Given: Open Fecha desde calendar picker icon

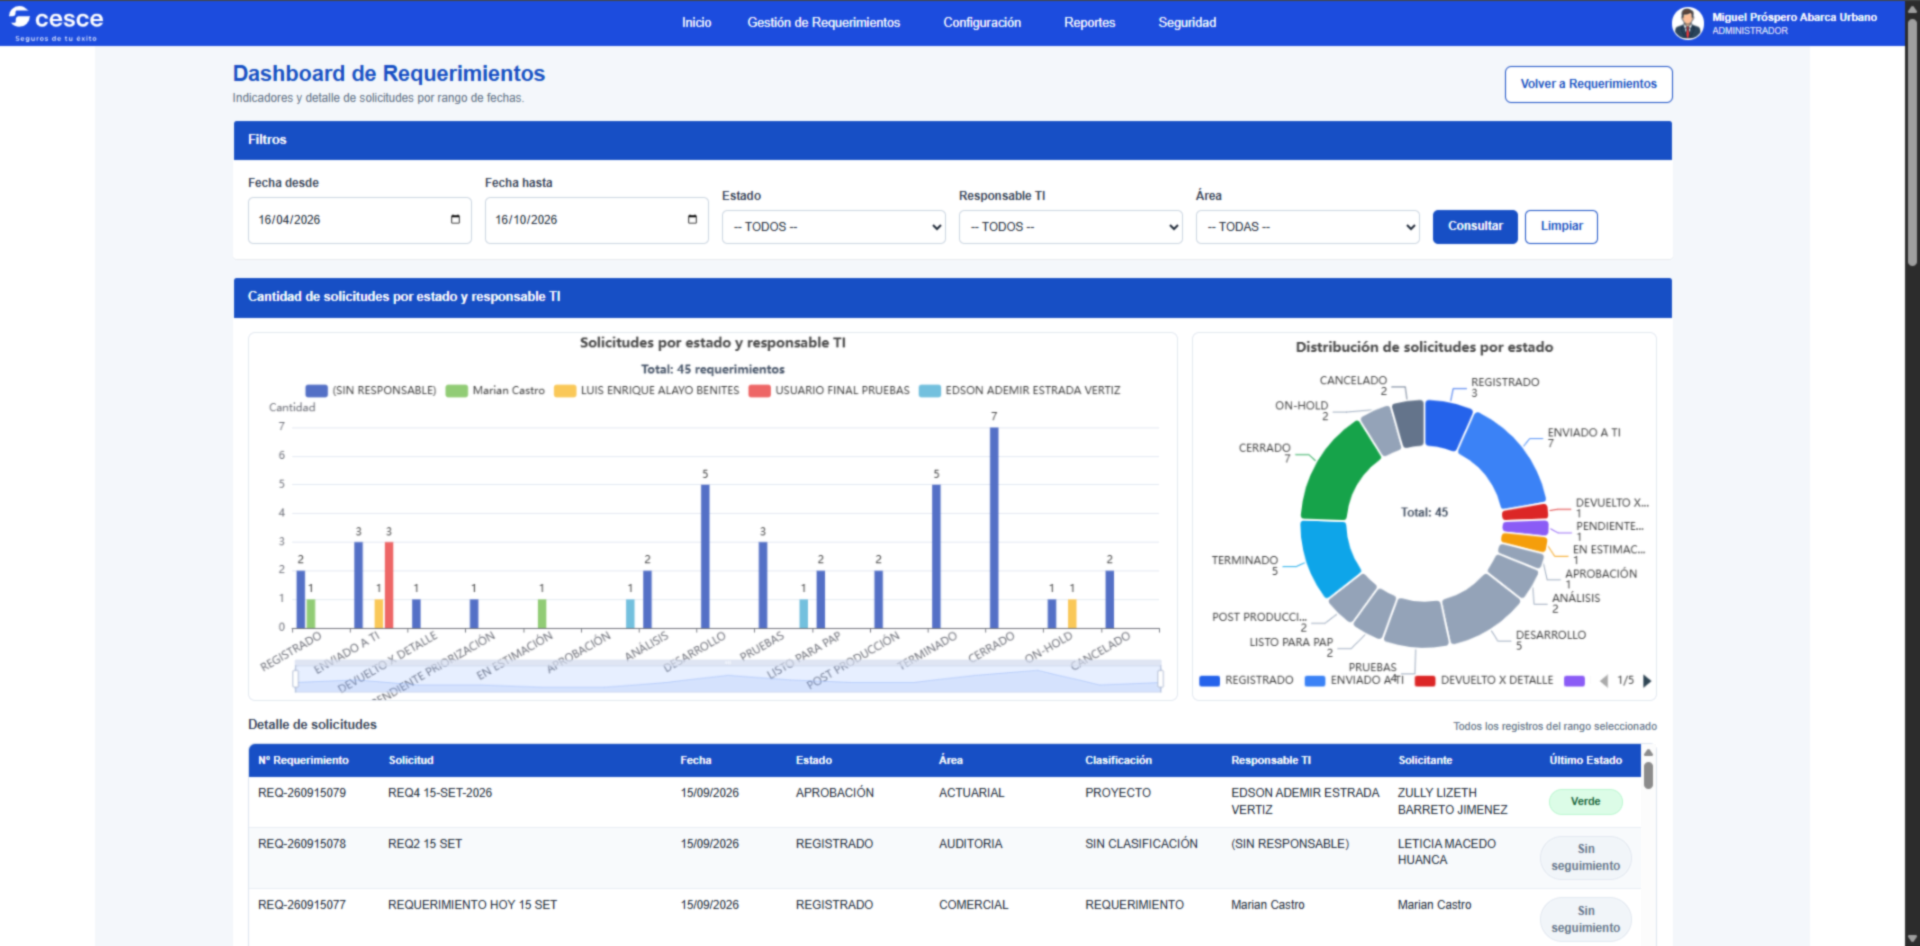Looking at the screenshot, I should [455, 220].
